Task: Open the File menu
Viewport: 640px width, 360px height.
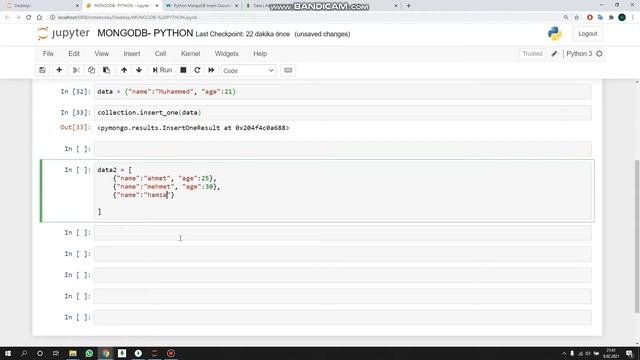Action: [x=48, y=53]
